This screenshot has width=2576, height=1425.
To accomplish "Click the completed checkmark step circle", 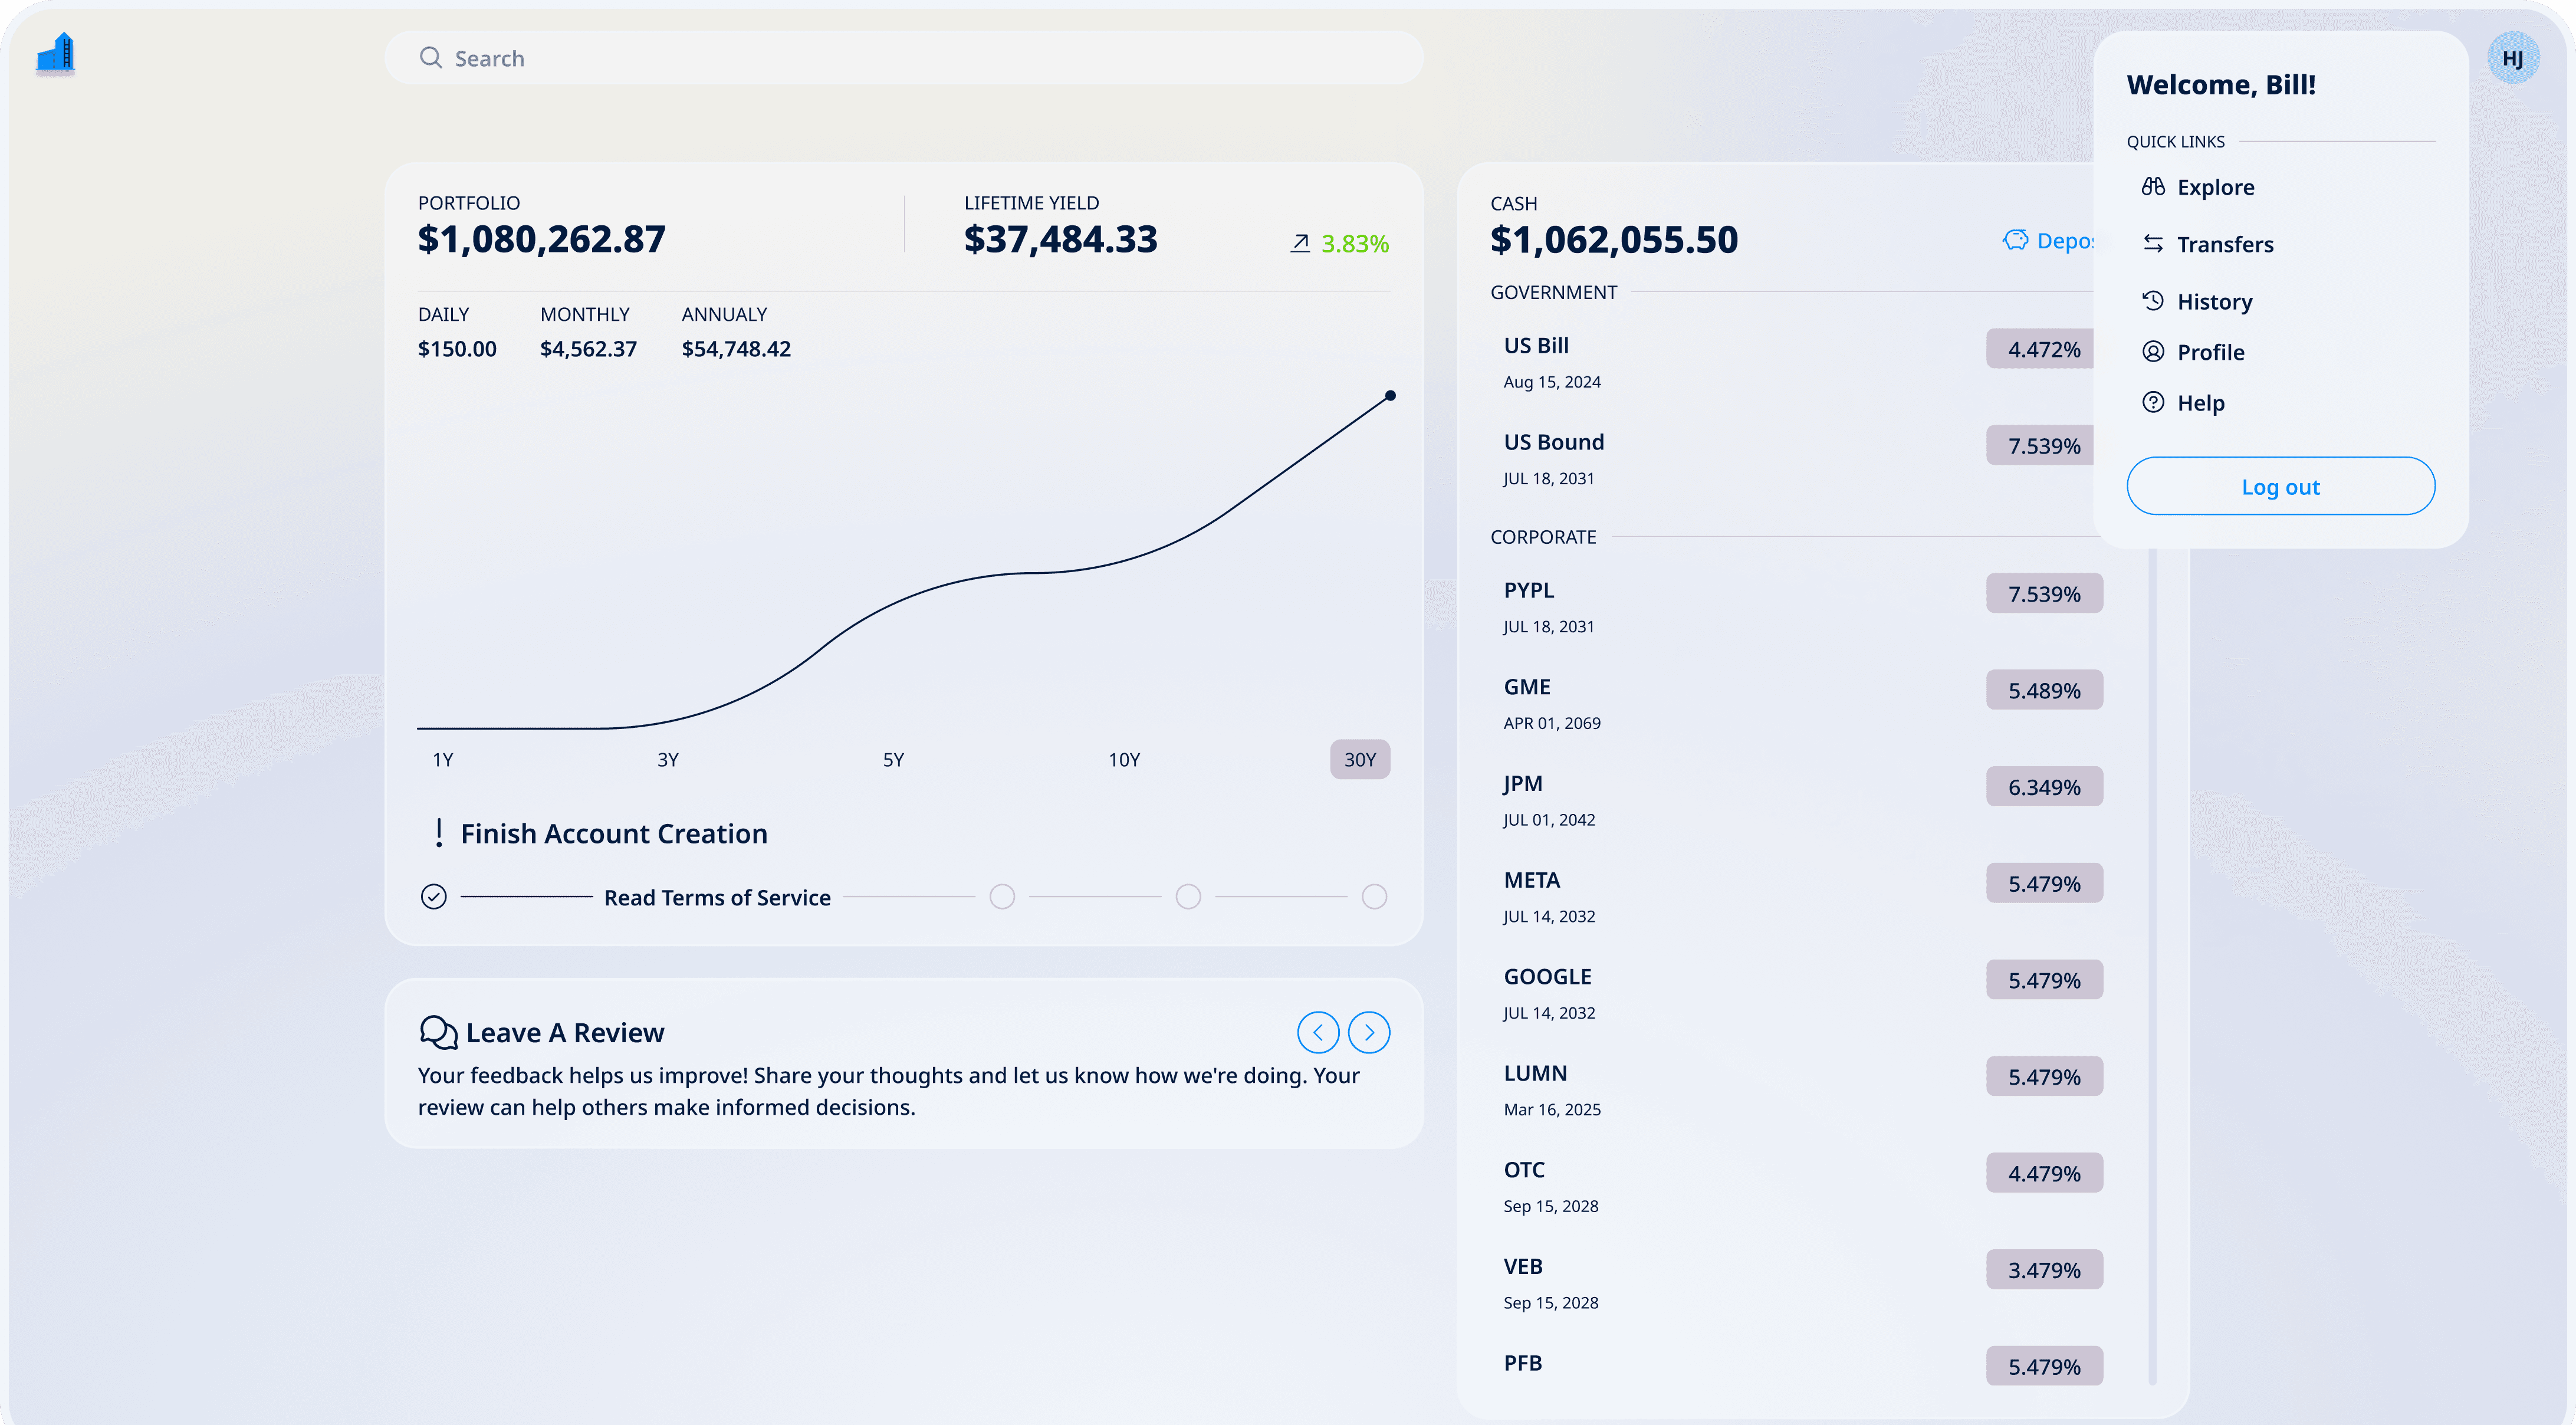I will pos(433,897).
